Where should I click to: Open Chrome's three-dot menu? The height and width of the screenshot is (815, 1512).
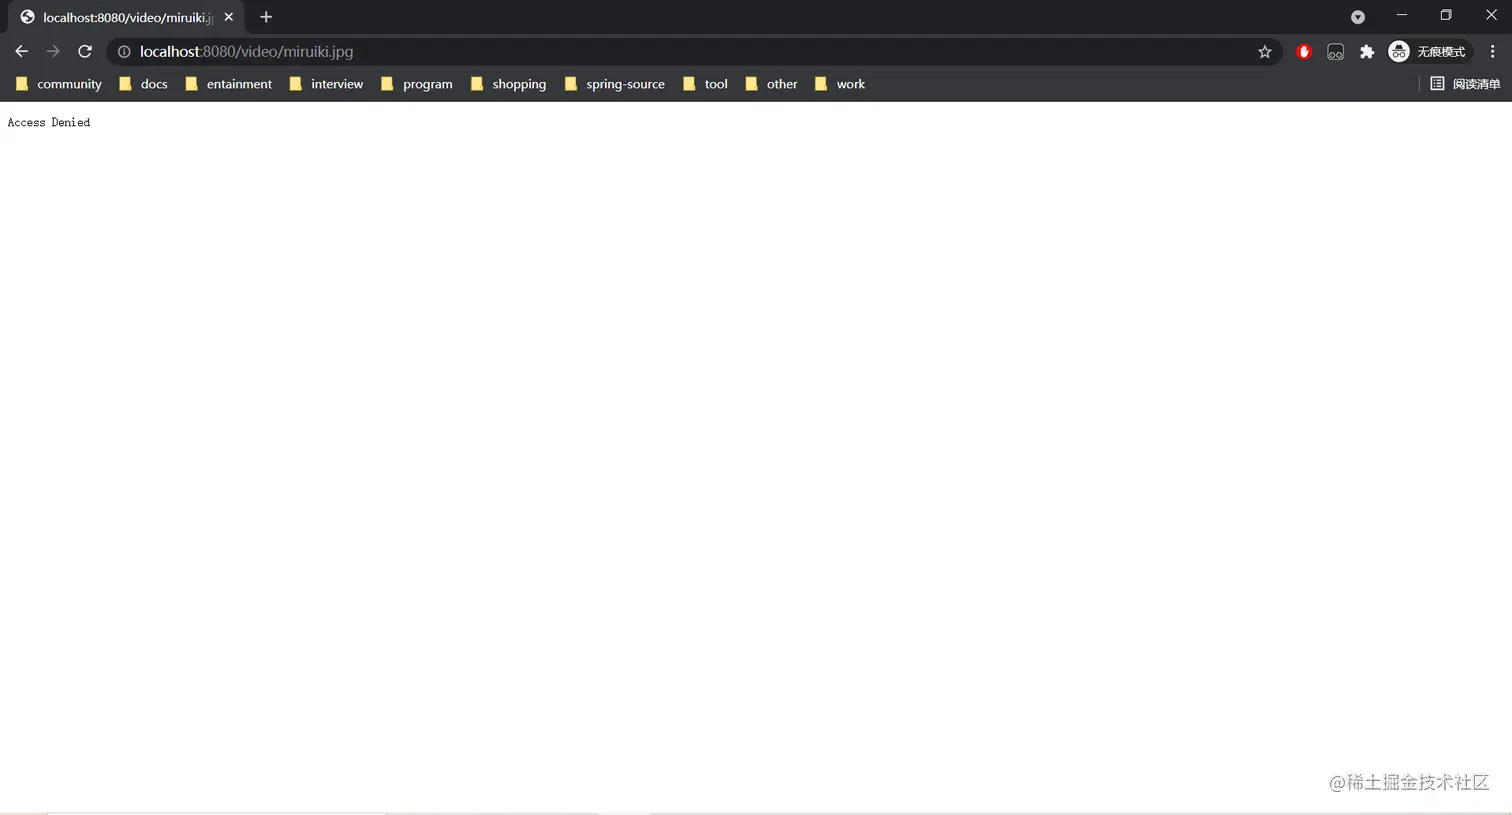(1492, 51)
